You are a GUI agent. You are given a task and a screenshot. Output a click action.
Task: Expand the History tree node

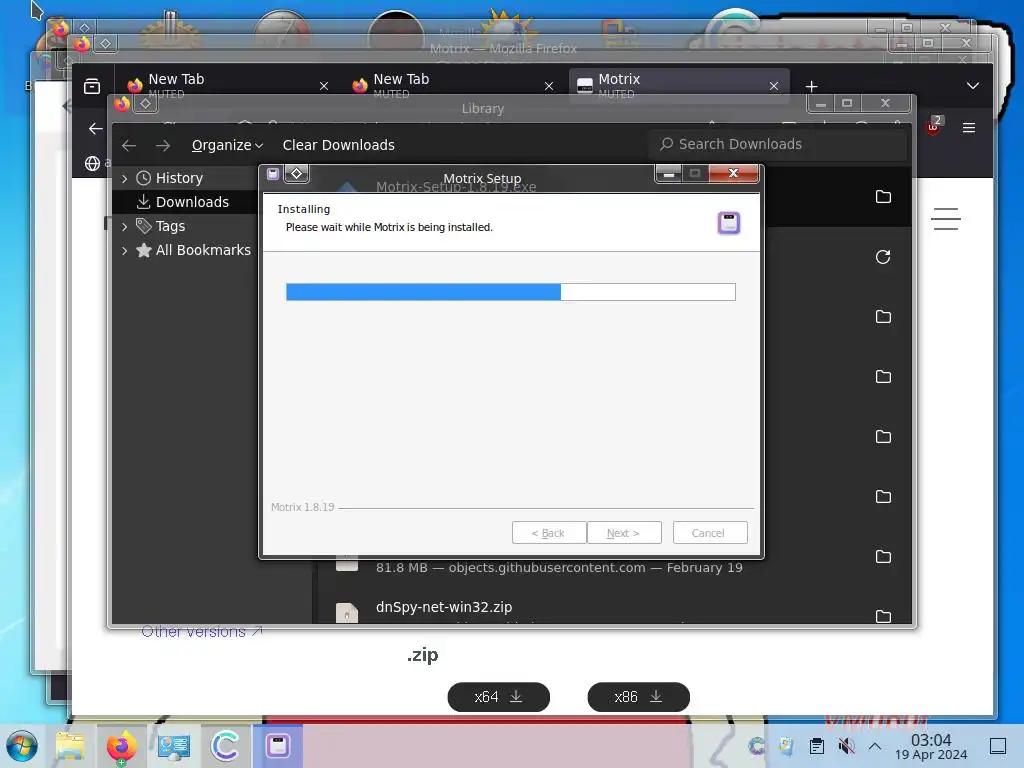[125, 178]
